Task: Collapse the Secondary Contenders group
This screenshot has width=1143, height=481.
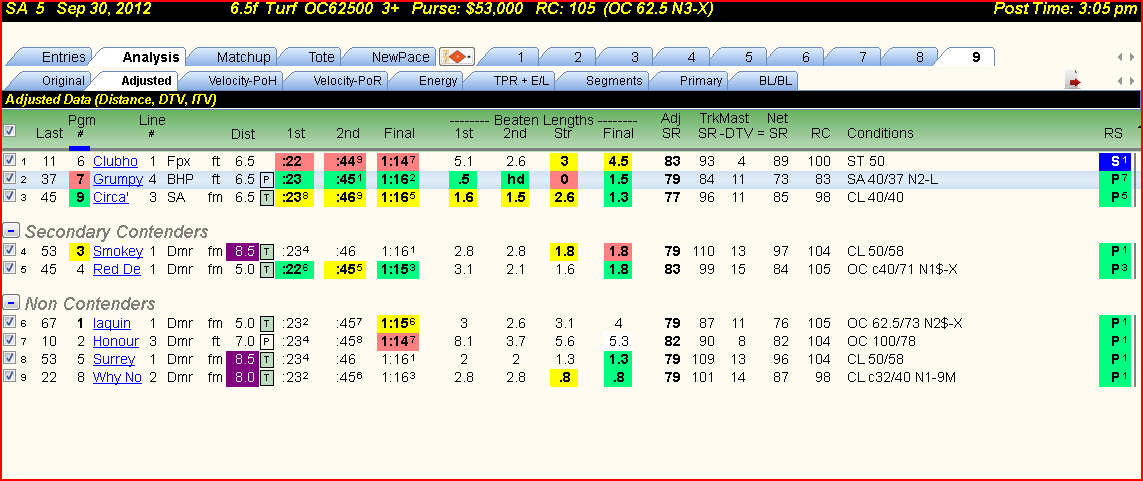Action: tap(11, 231)
